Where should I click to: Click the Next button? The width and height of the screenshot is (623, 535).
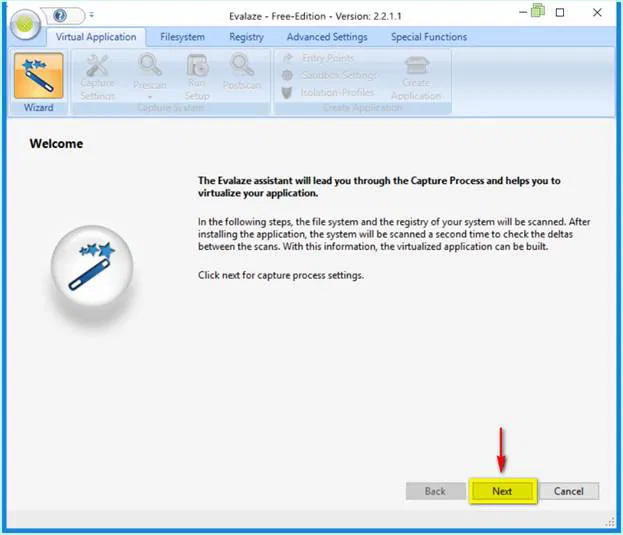pos(503,491)
